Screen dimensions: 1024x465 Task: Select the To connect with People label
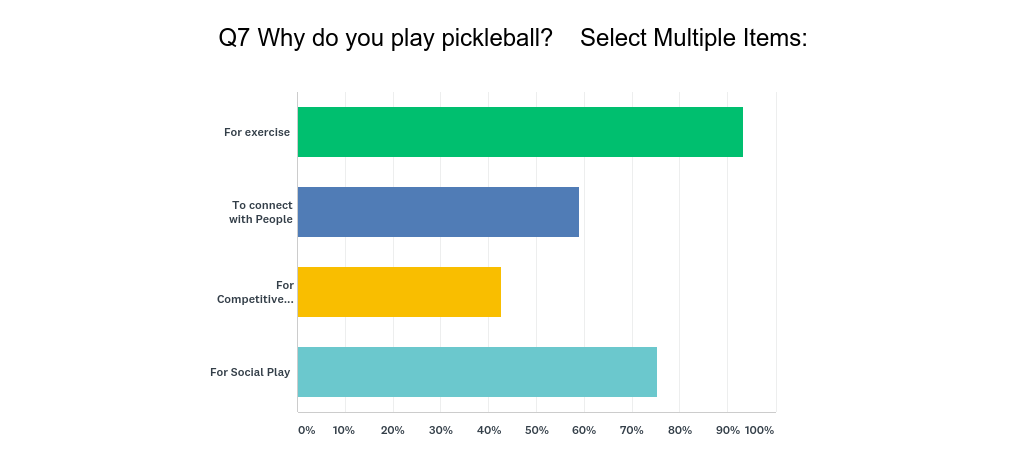[261, 212]
